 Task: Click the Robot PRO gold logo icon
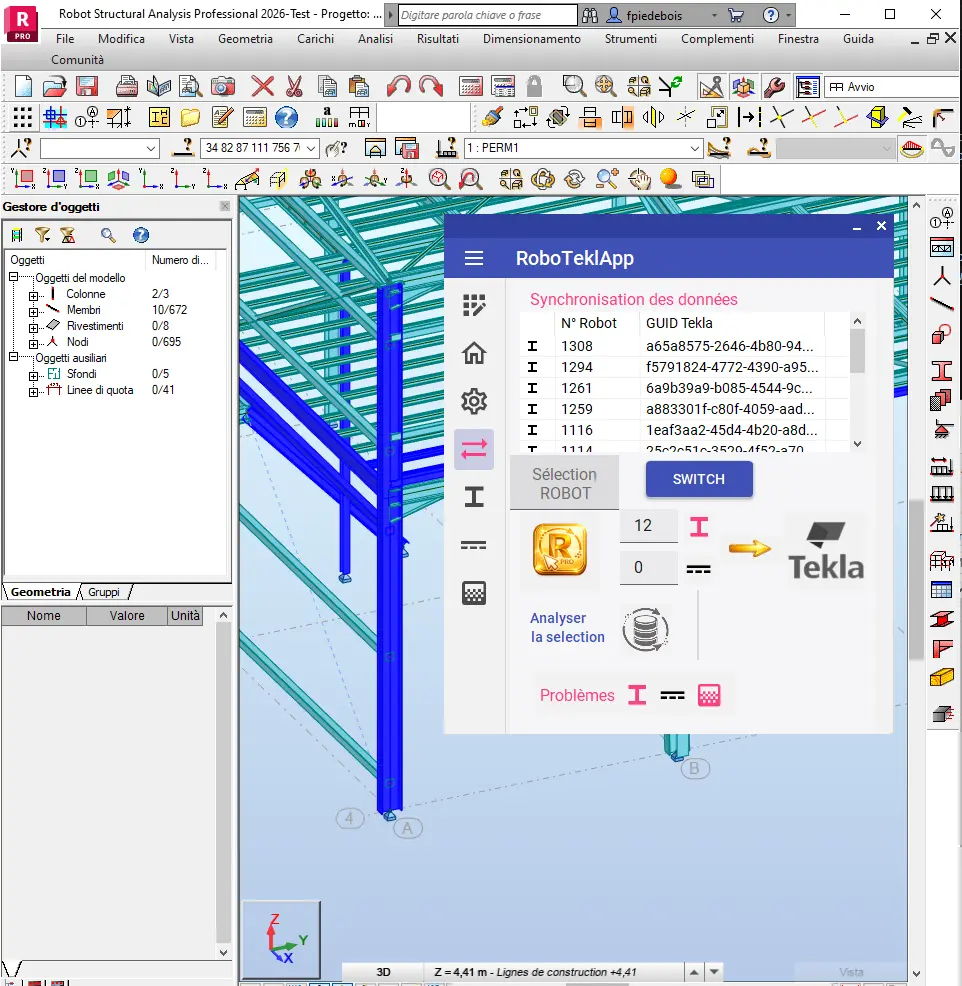560,550
